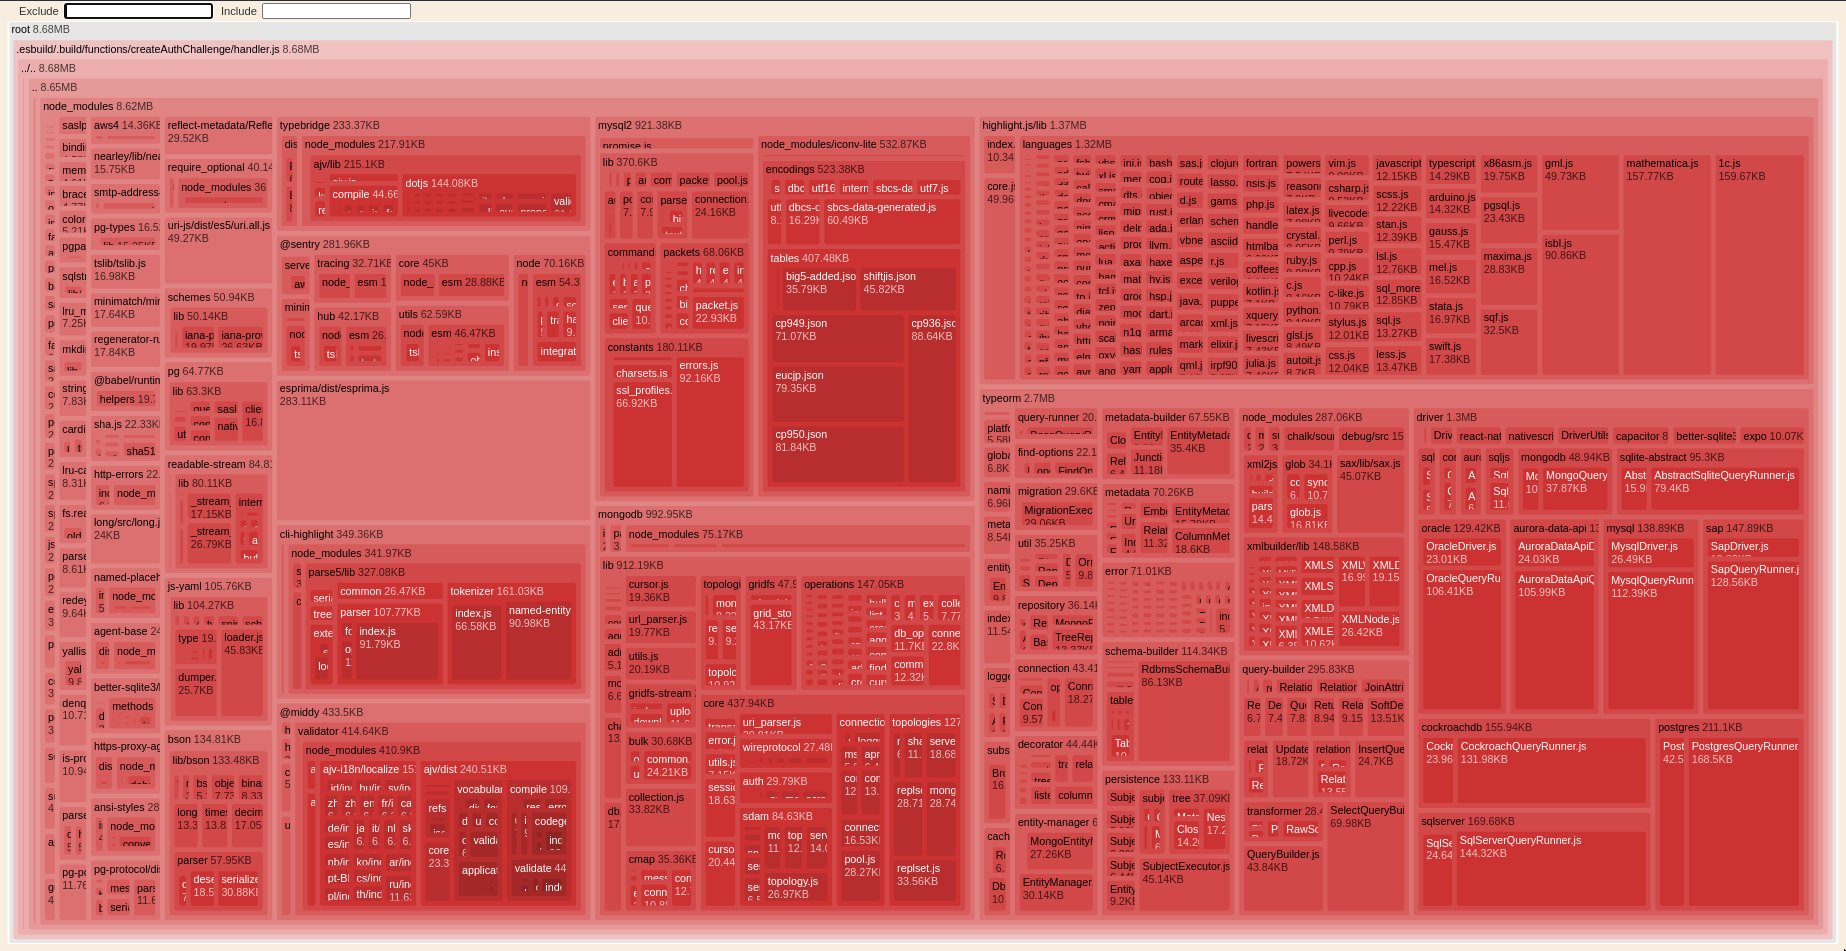Select CockroachQueryRunner.js 131.98KB cell
1846x951 pixels.
(x=1551, y=772)
